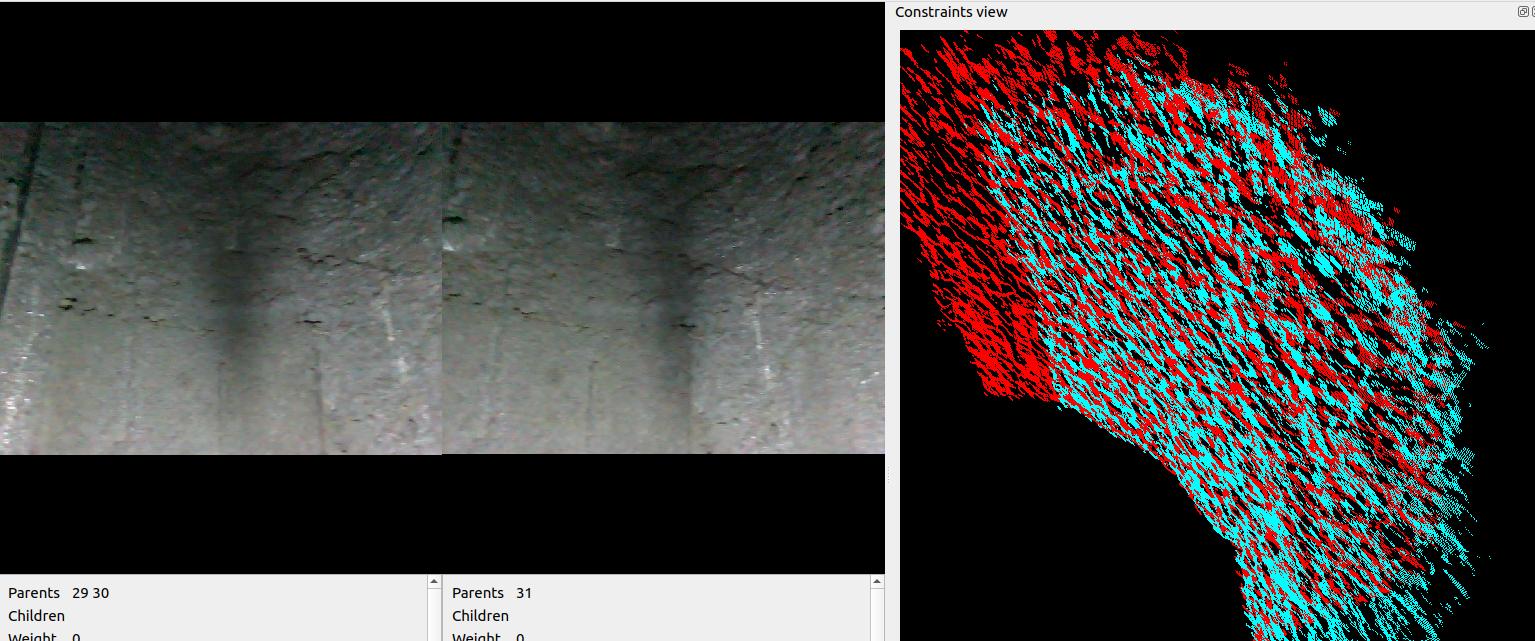Click parent IDs "29 30" in left panel
This screenshot has height=641, width=1535.
pos(90,593)
